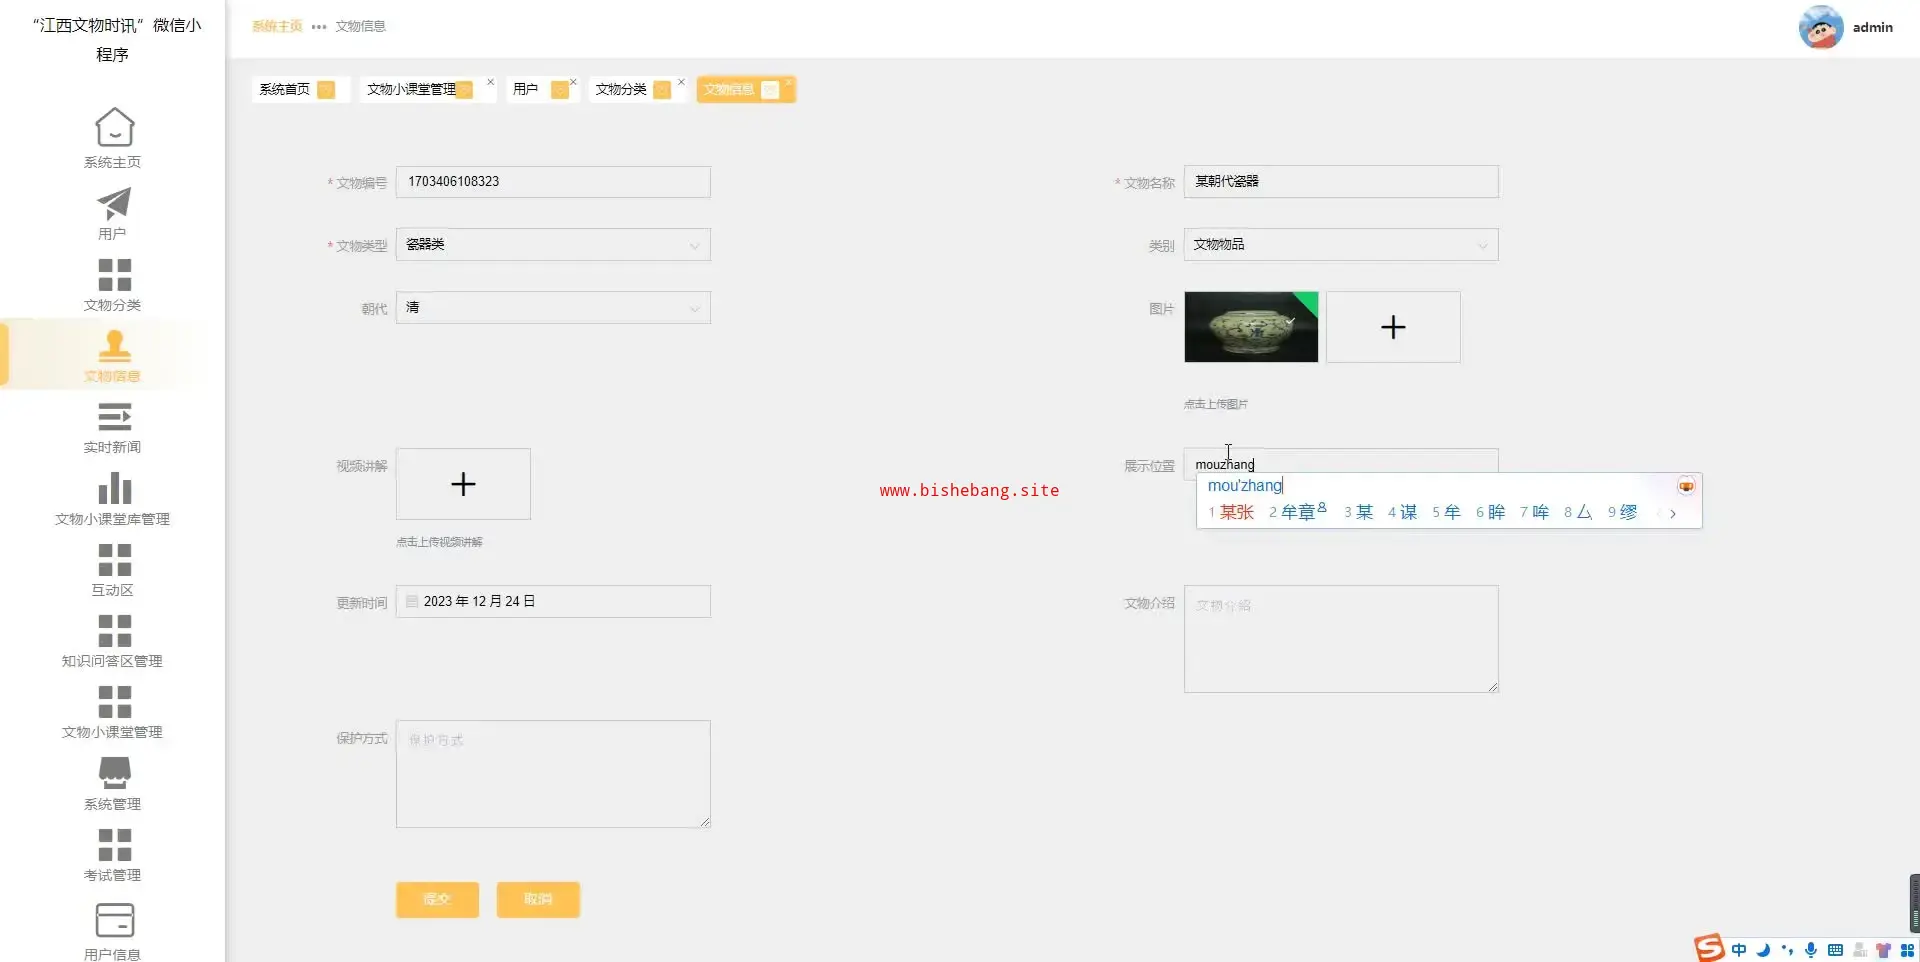Open 系统主页 in the sidebar

(x=113, y=138)
